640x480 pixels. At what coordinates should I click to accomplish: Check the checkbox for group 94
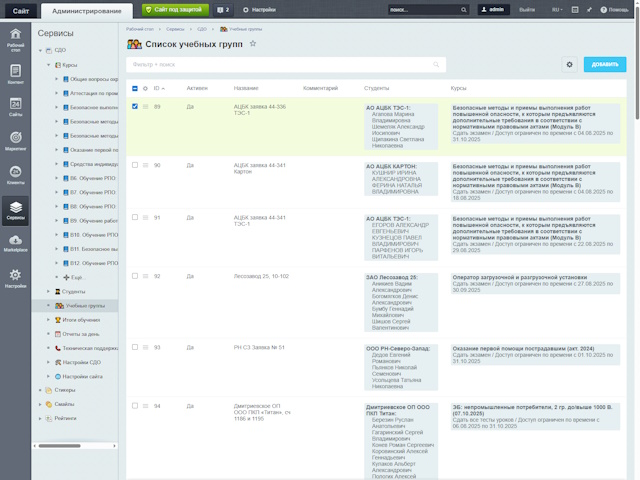[135, 406]
